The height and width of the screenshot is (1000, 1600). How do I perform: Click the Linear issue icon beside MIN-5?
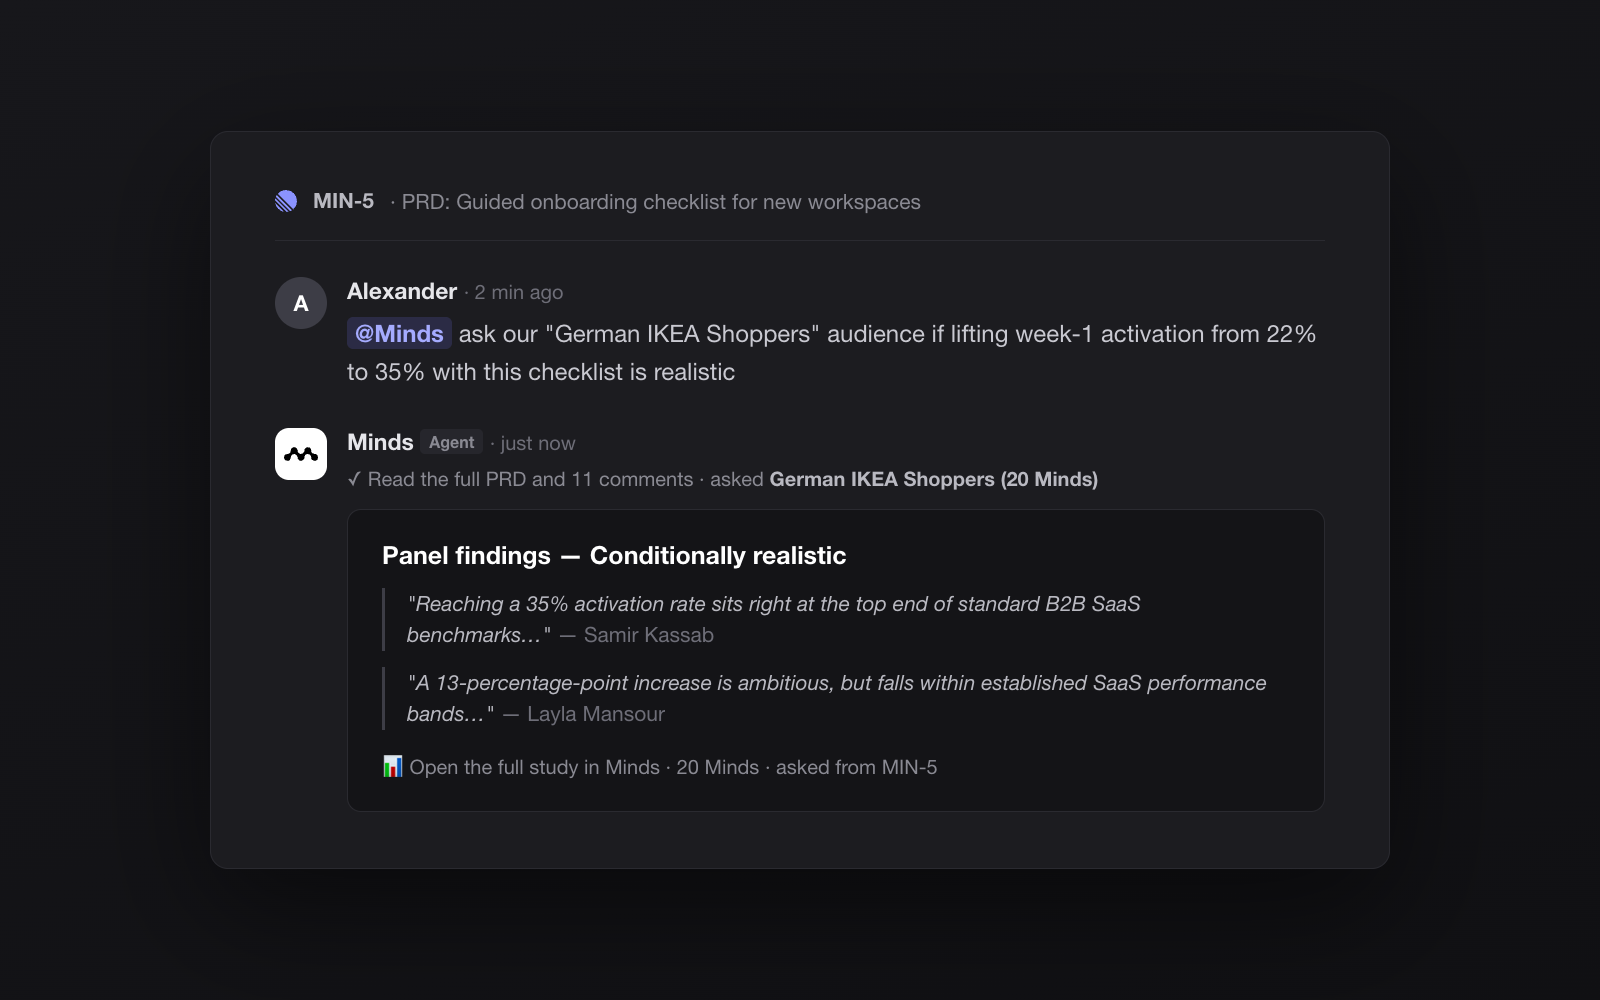tap(286, 201)
